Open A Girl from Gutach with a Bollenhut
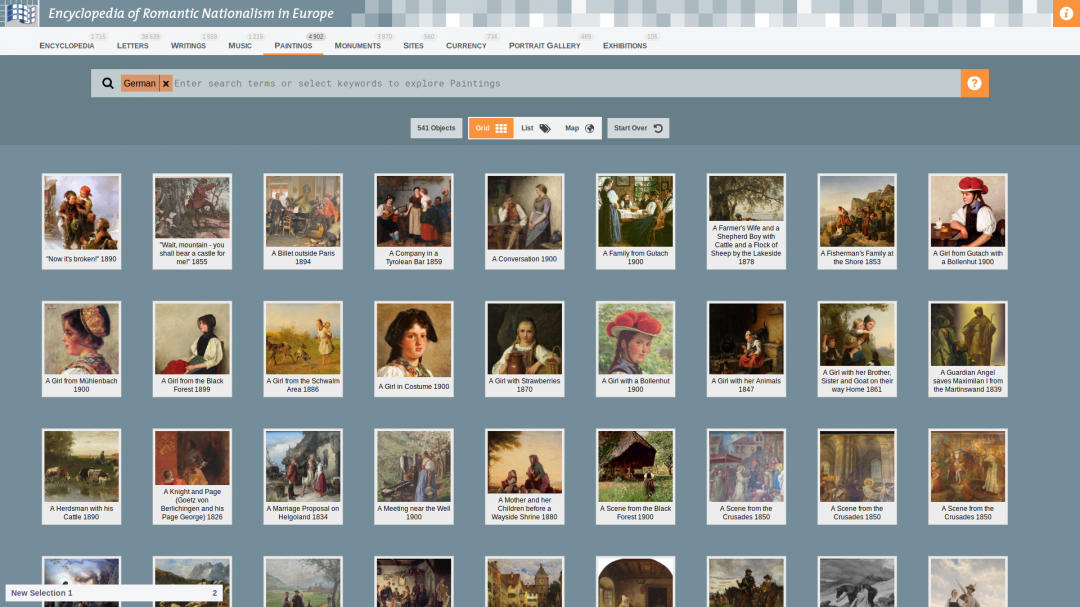 tap(968, 221)
